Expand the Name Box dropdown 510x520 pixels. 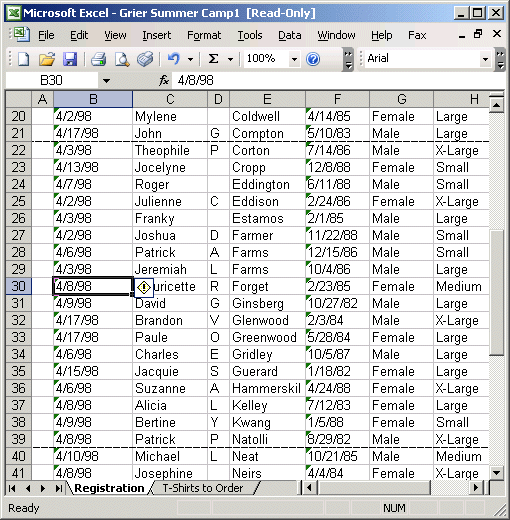click(x=106, y=81)
